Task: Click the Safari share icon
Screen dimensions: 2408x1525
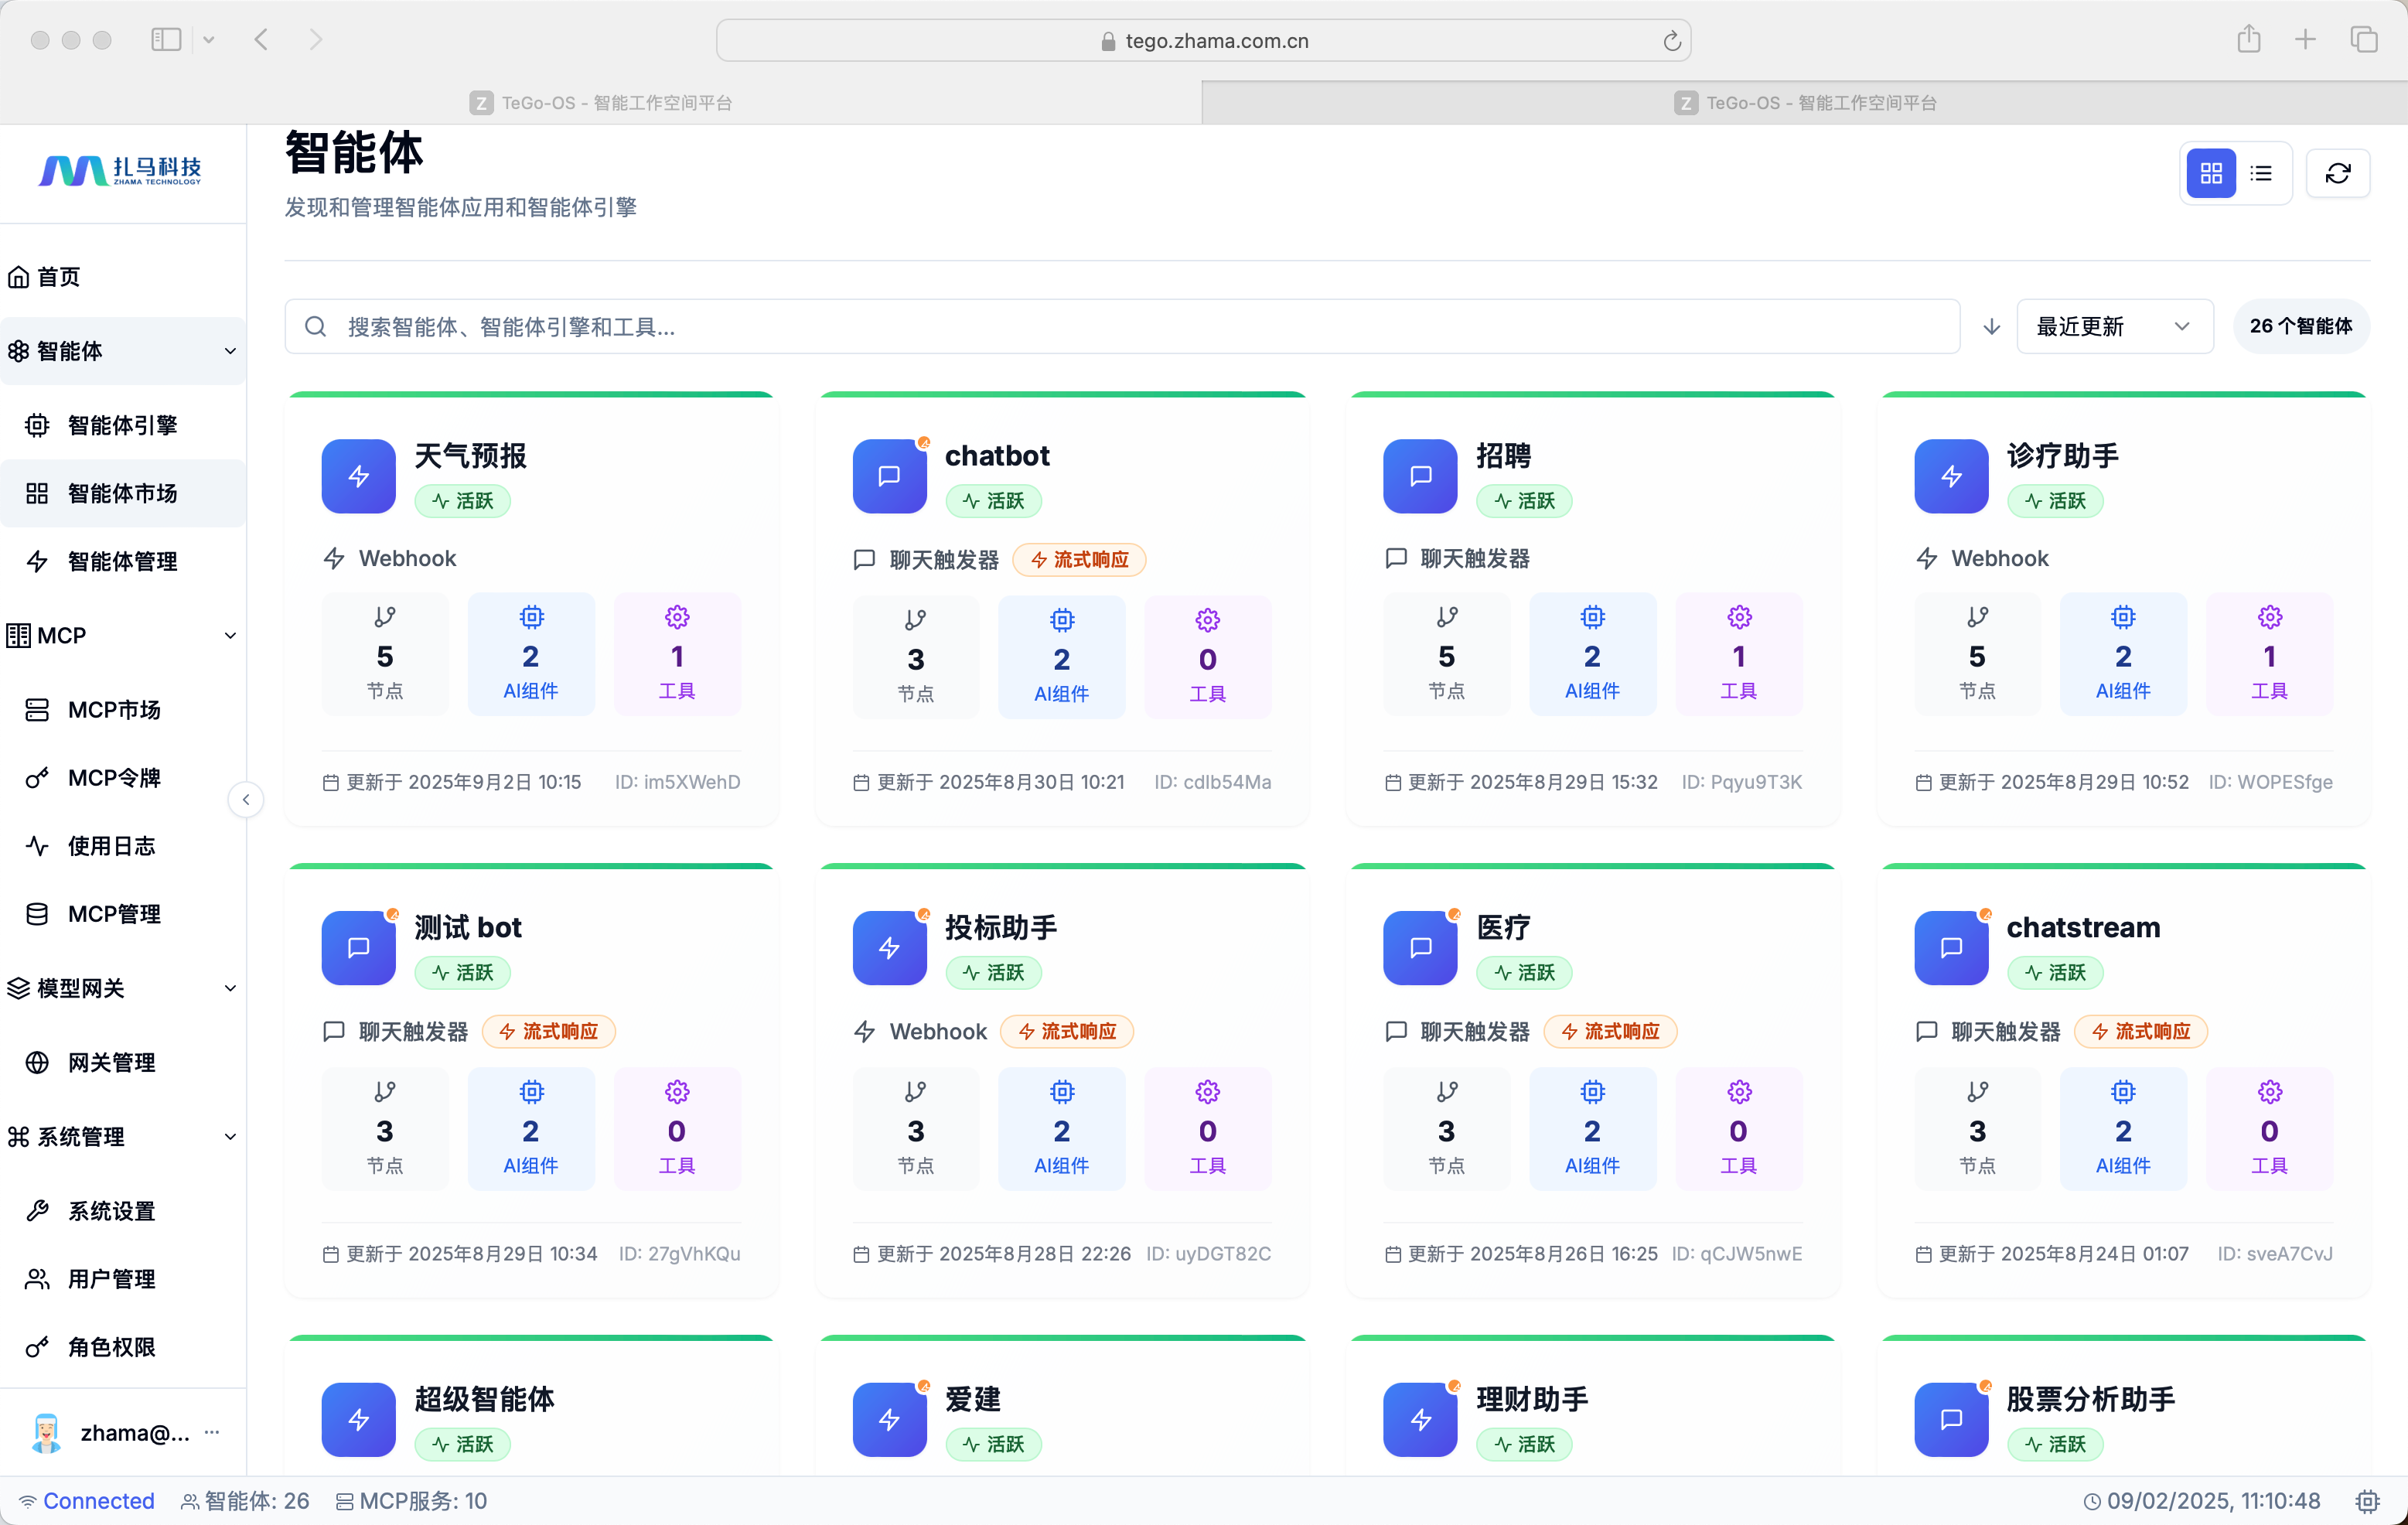Action: (x=2249, y=40)
